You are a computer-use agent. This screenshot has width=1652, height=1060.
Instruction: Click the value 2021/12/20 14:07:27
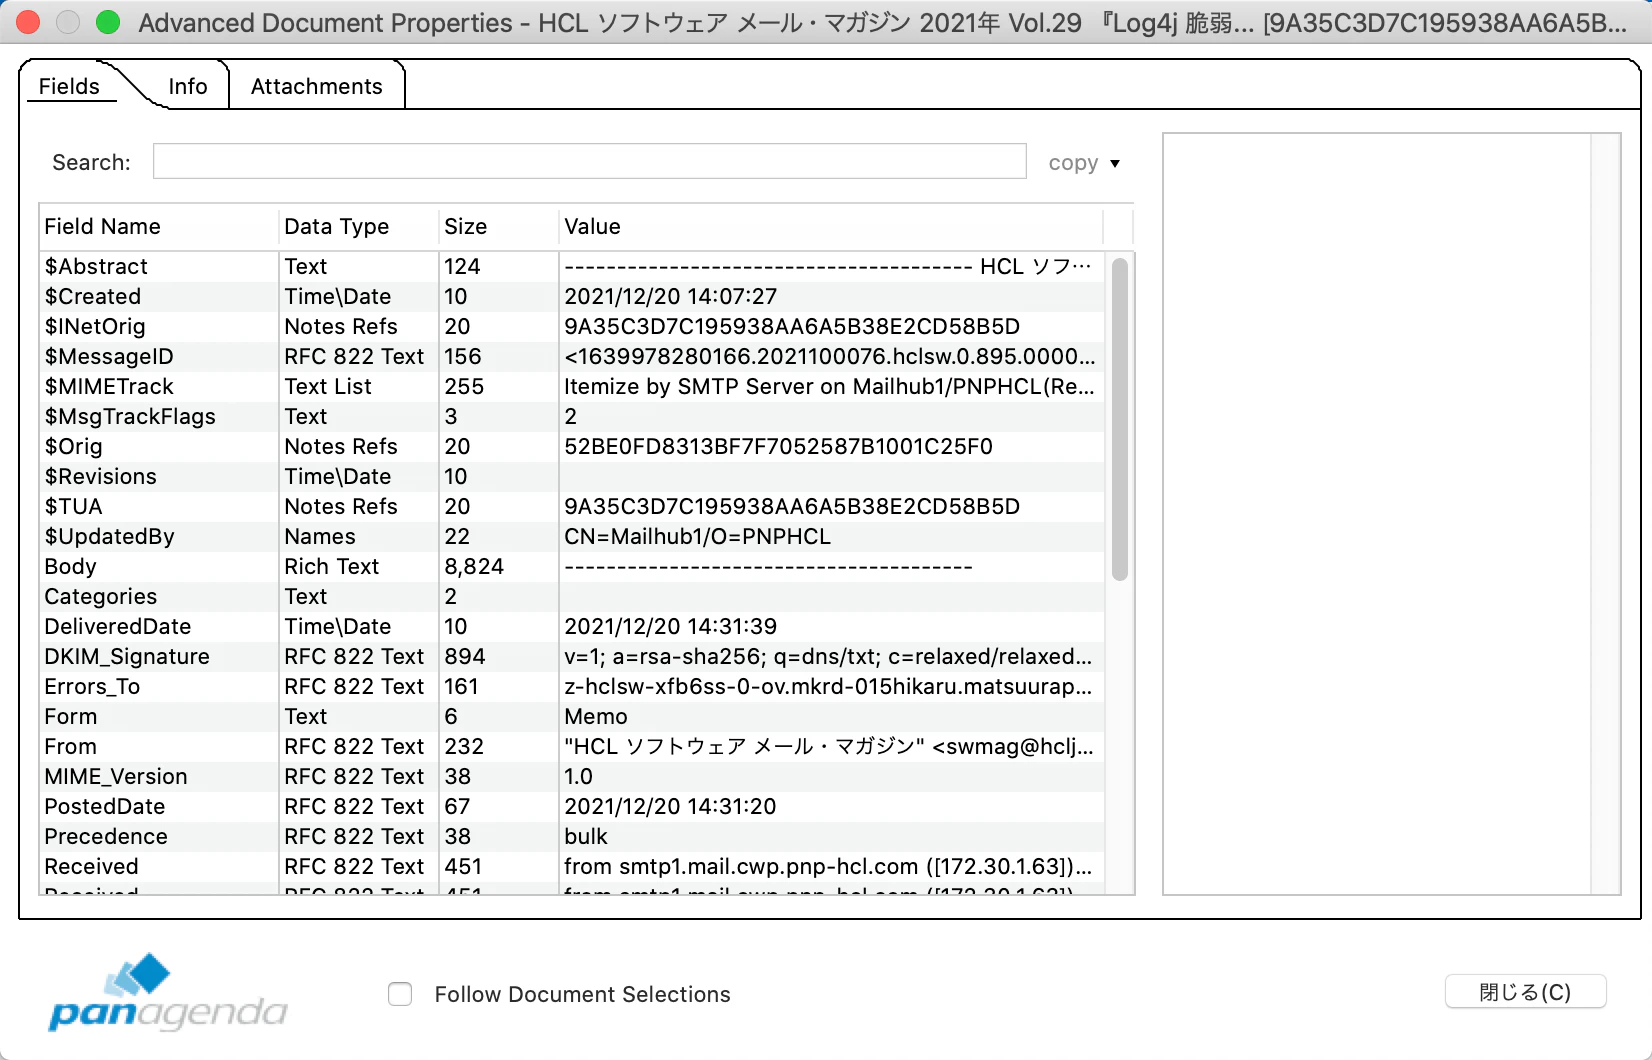coord(671,297)
